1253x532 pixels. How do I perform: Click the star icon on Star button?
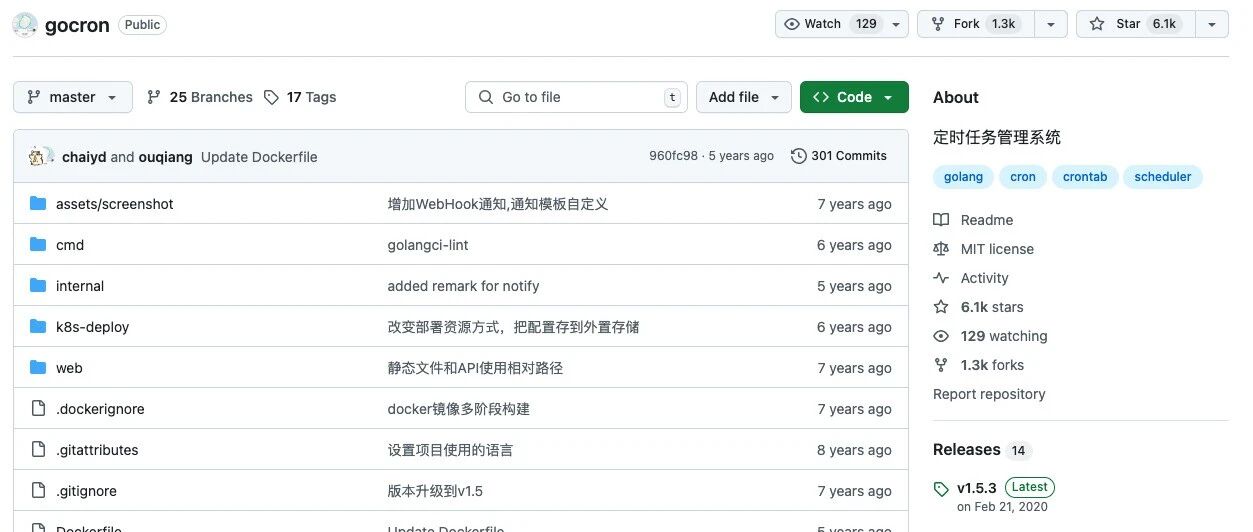tap(1097, 24)
